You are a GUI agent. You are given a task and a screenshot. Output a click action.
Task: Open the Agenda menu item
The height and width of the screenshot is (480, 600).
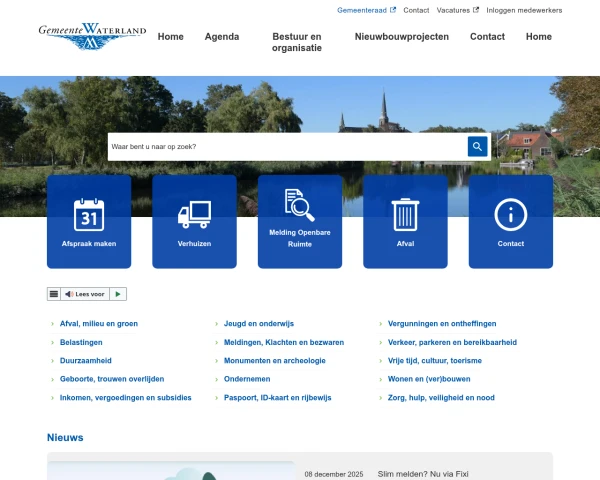click(222, 37)
